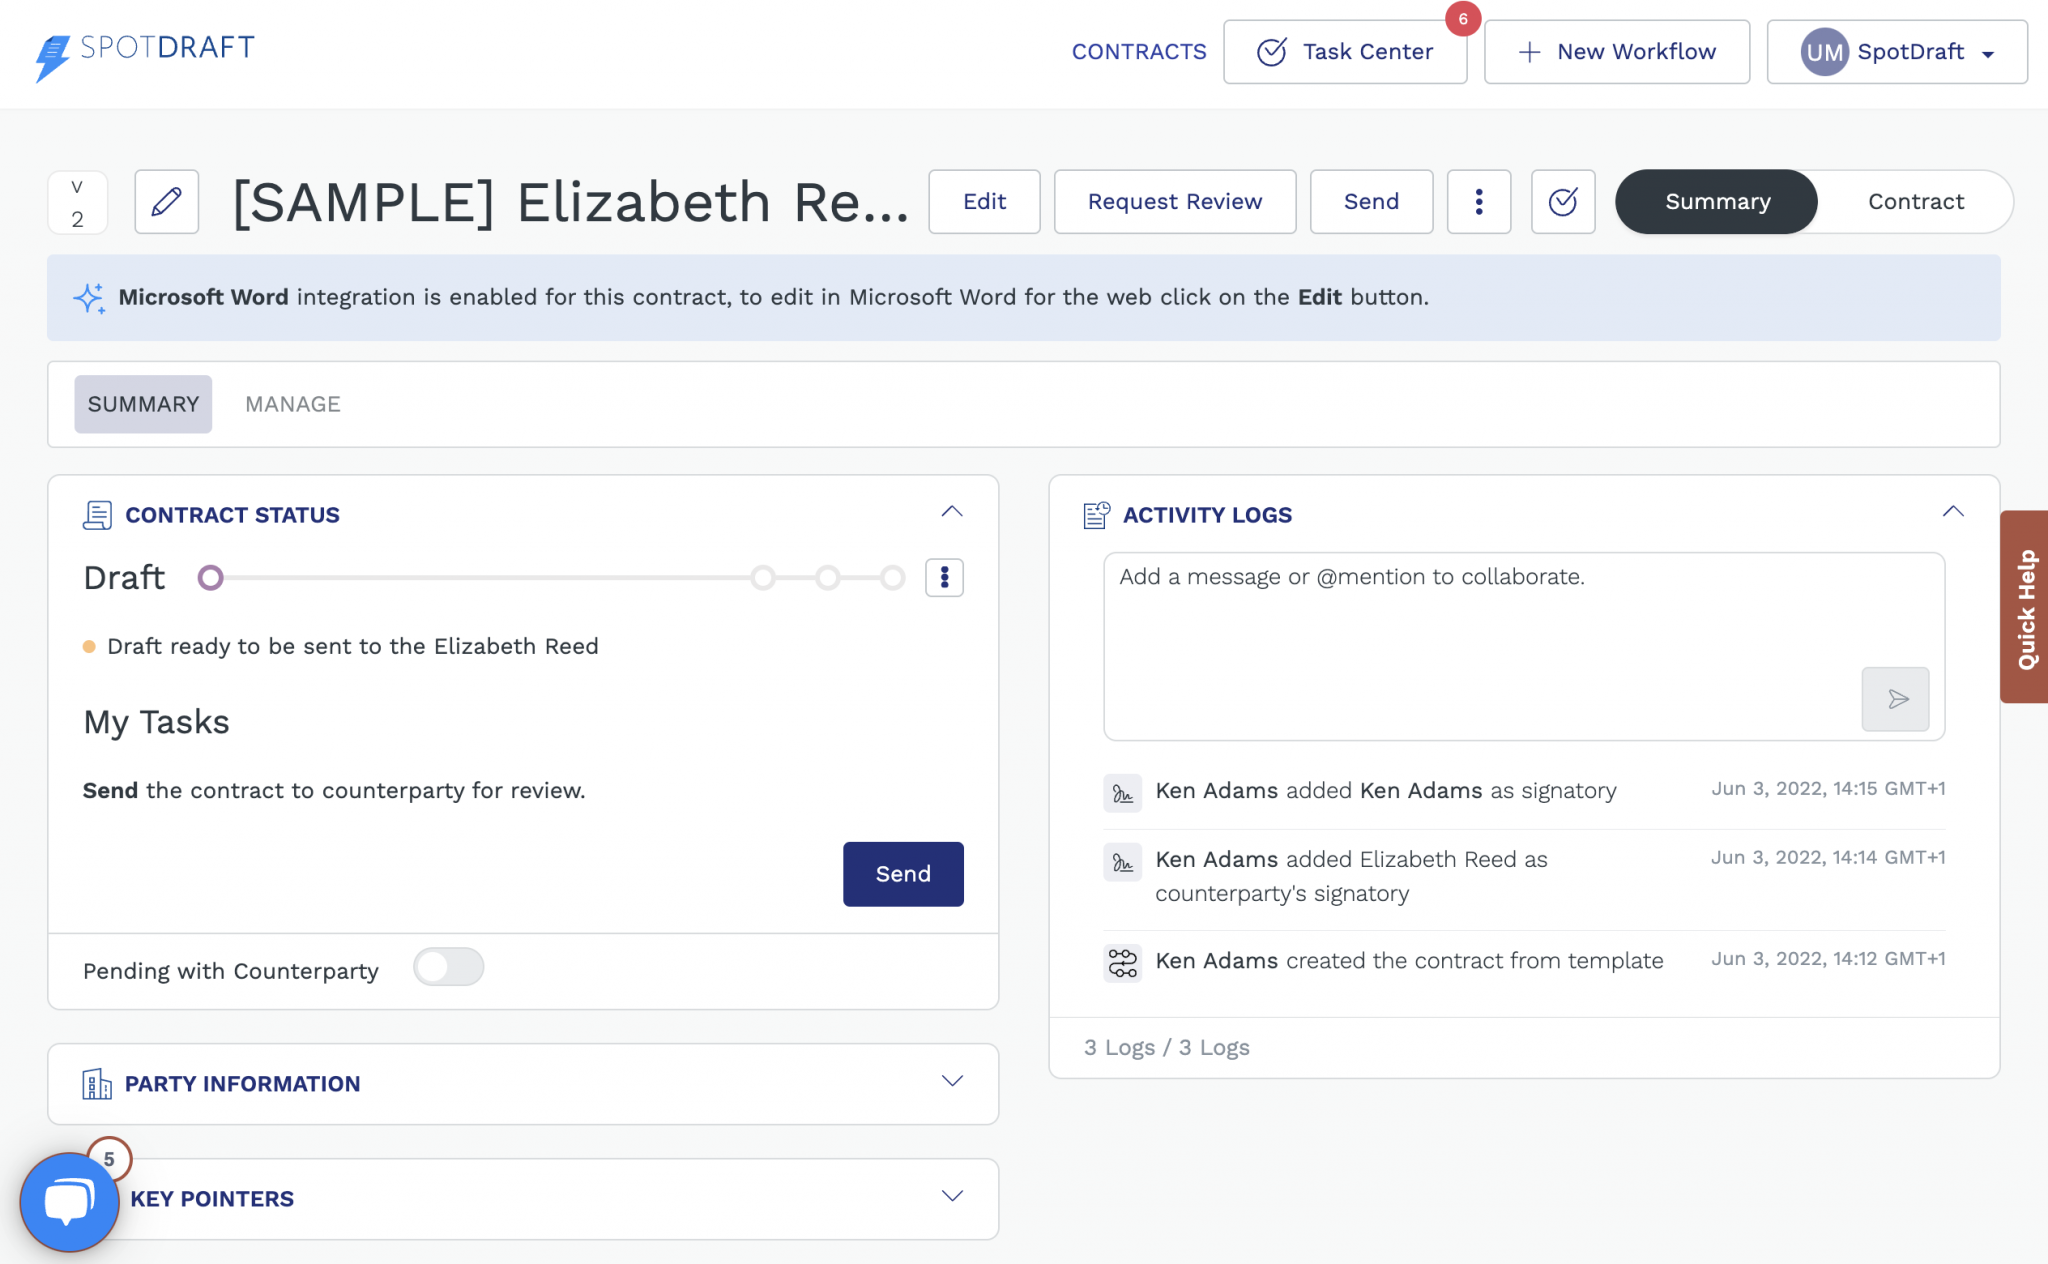Click the pencil icon to rename the contract

166,202
